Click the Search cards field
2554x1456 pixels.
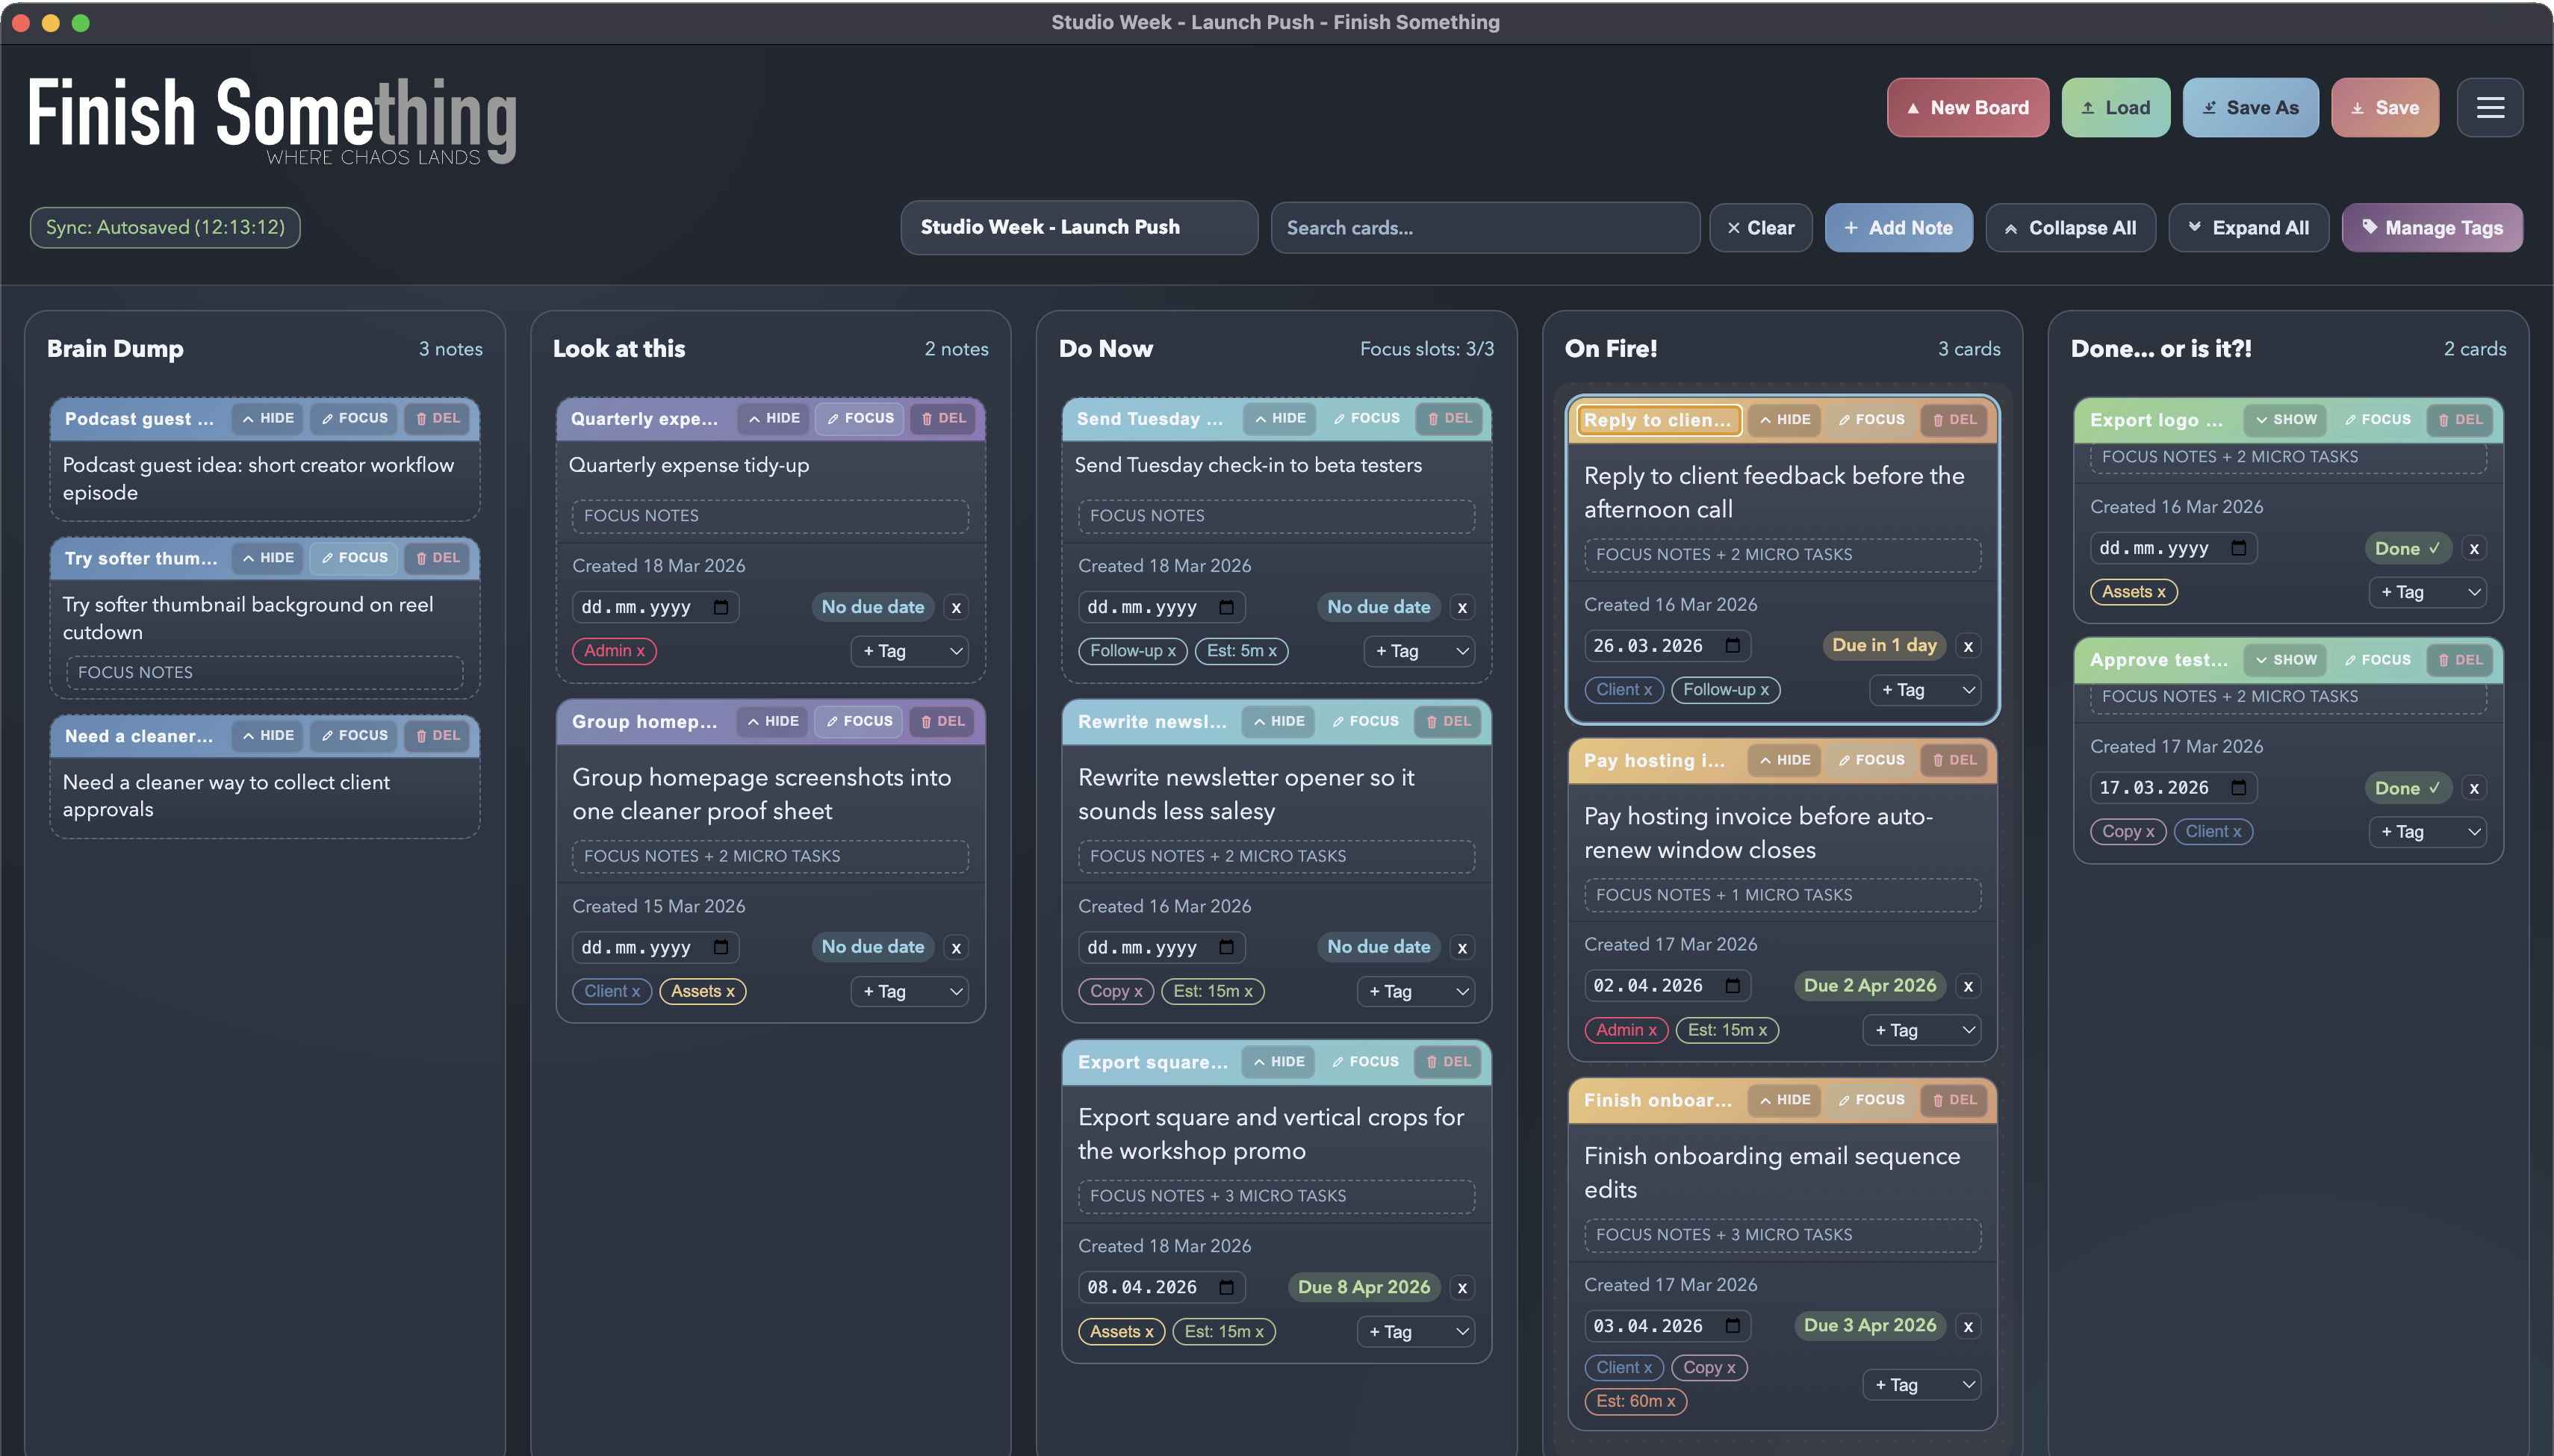coord(1485,228)
